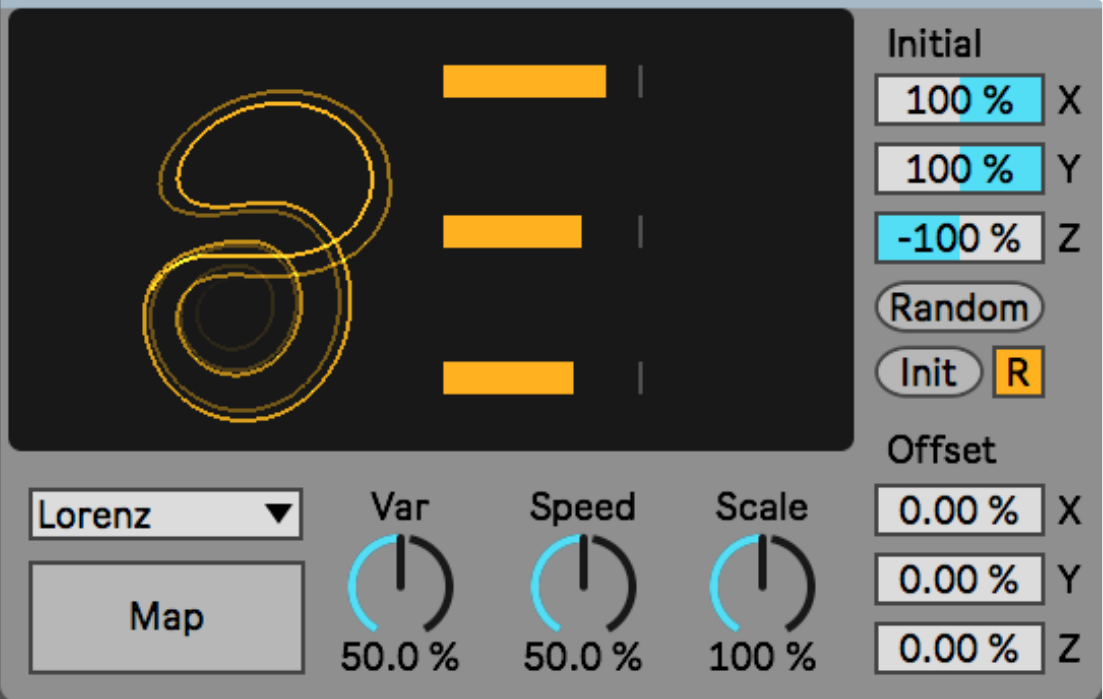1103x699 pixels.
Task: Select the Initial Y value field
Action: click(959, 169)
